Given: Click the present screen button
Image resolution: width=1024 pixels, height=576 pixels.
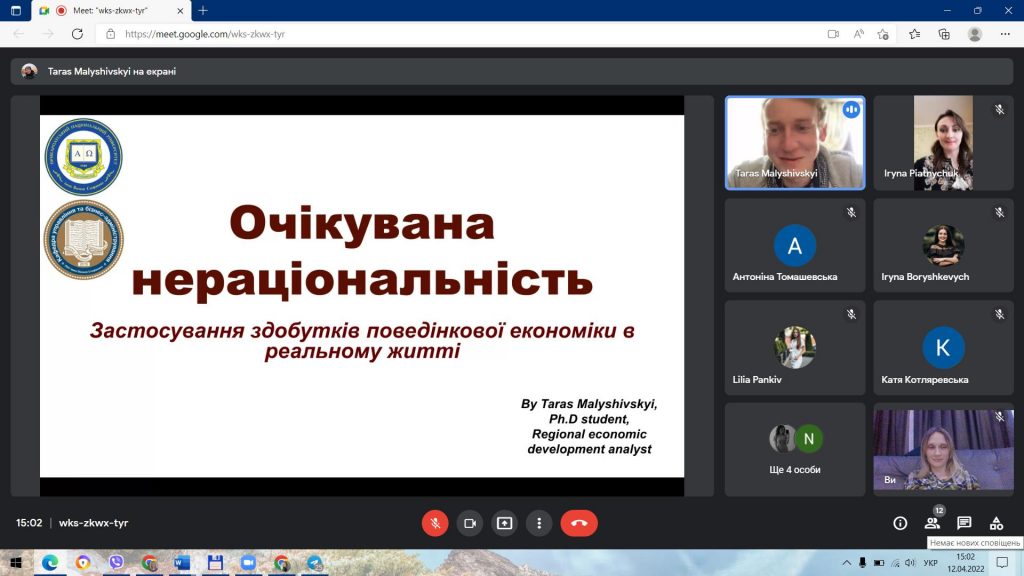Looking at the screenshot, I should [x=504, y=523].
